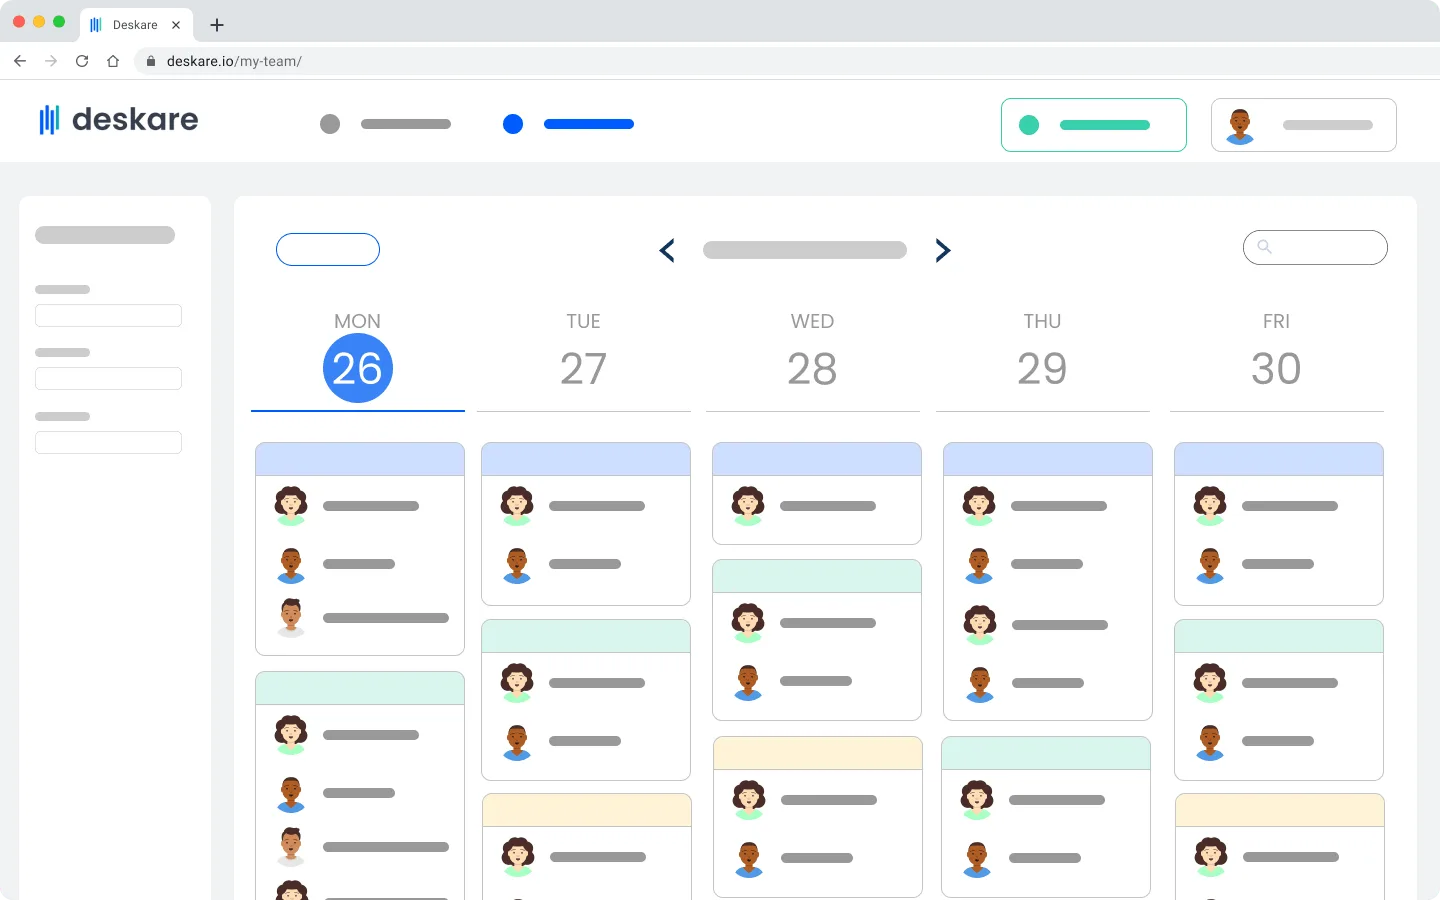Click white-shirt man avatar in Monday's blue card

[291, 618]
